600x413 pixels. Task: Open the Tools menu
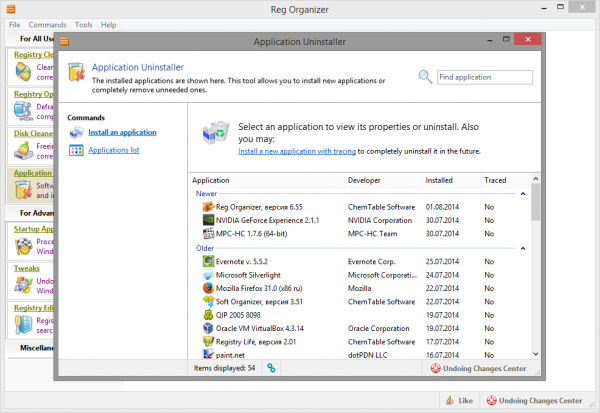coord(83,25)
